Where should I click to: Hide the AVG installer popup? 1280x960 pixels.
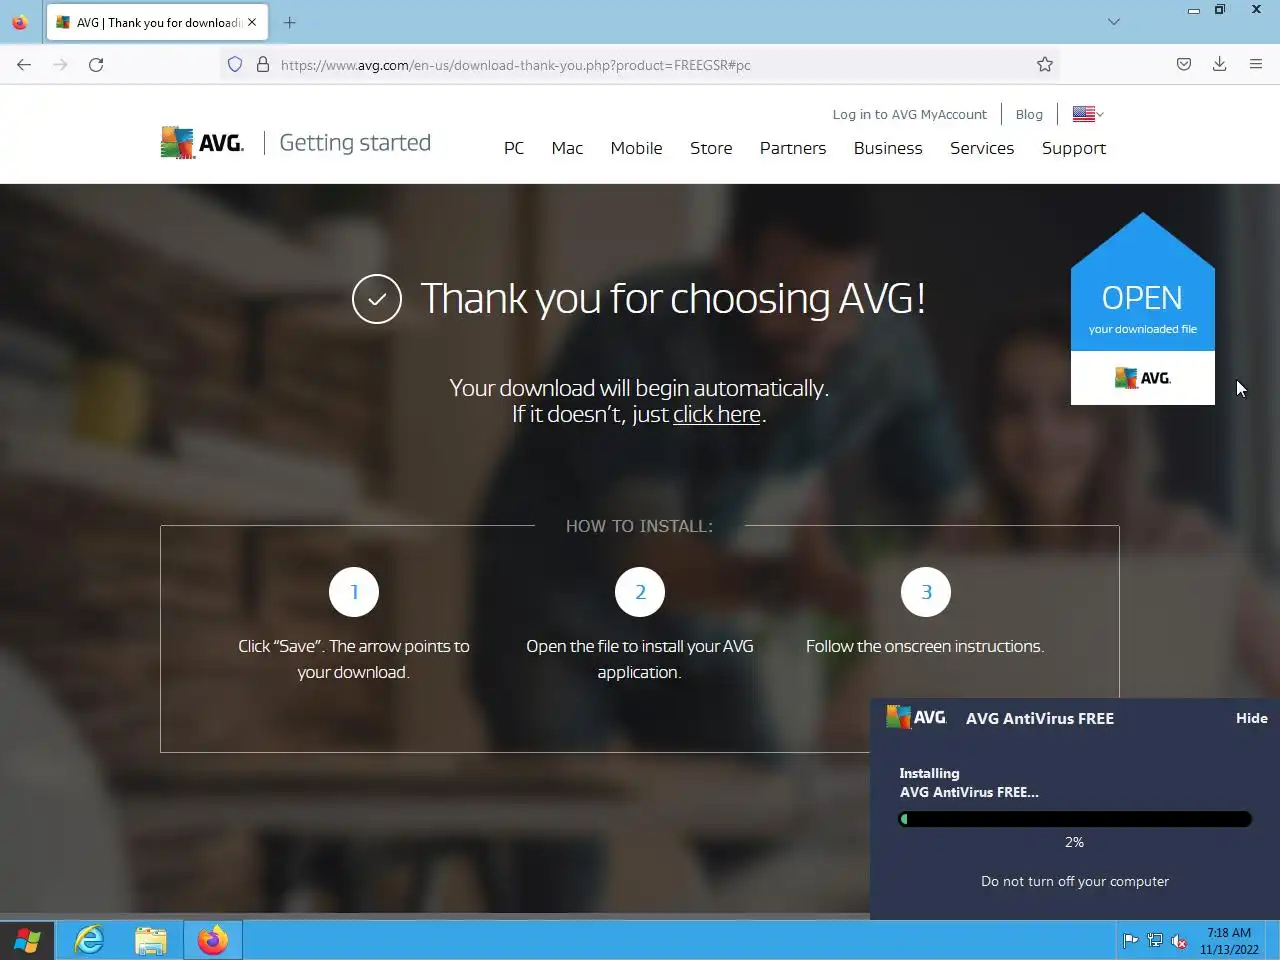click(x=1252, y=718)
